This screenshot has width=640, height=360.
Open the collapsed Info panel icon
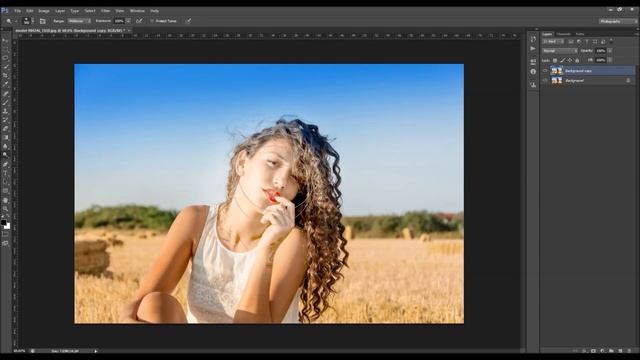(x=533, y=71)
